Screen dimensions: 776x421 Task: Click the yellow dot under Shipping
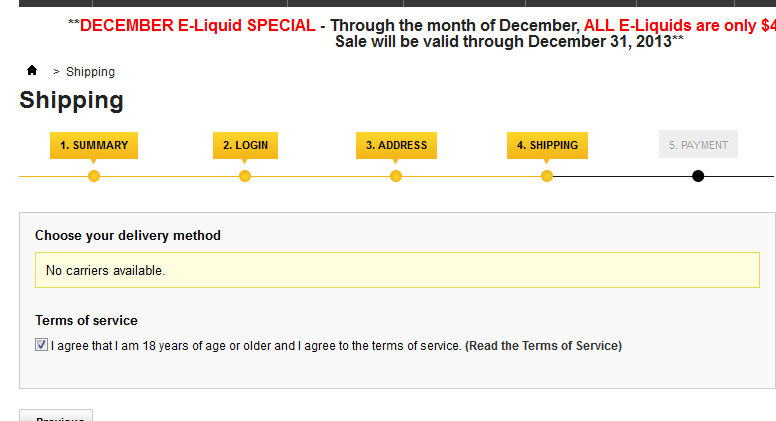pos(547,176)
